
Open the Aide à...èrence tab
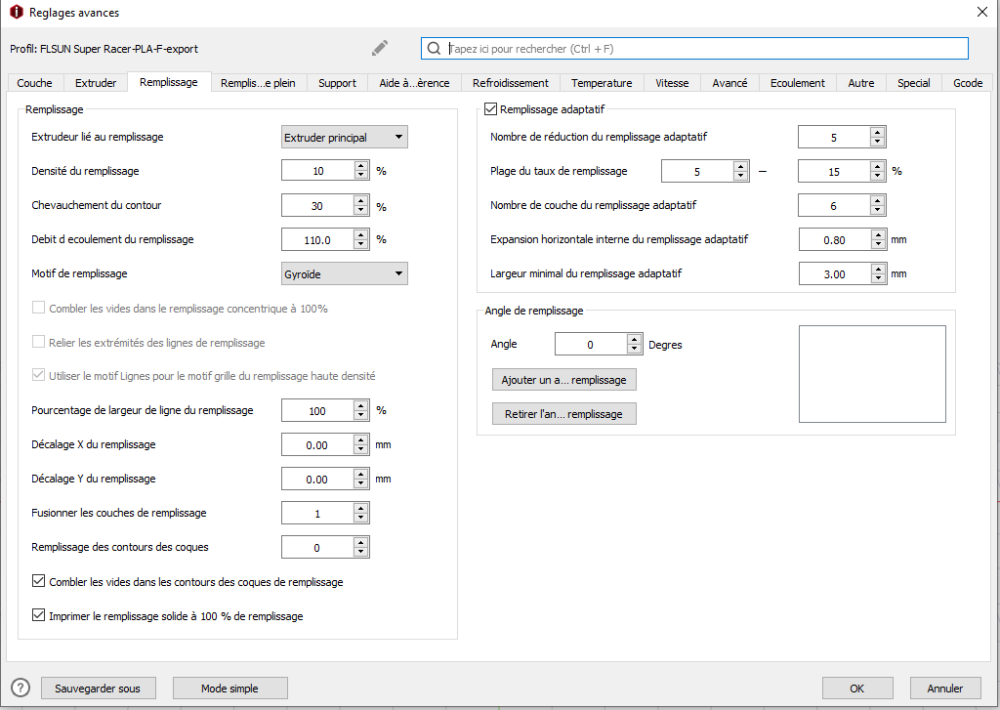(414, 83)
